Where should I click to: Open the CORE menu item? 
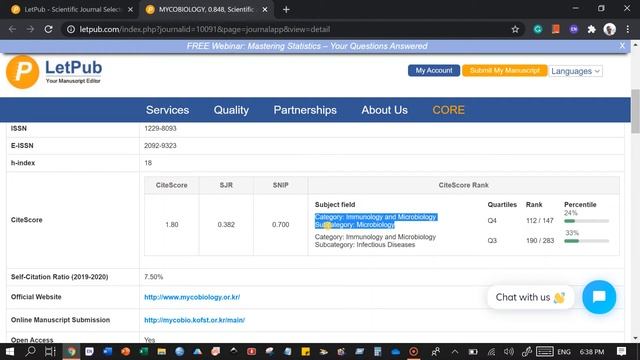pyautogui.click(x=448, y=110)
